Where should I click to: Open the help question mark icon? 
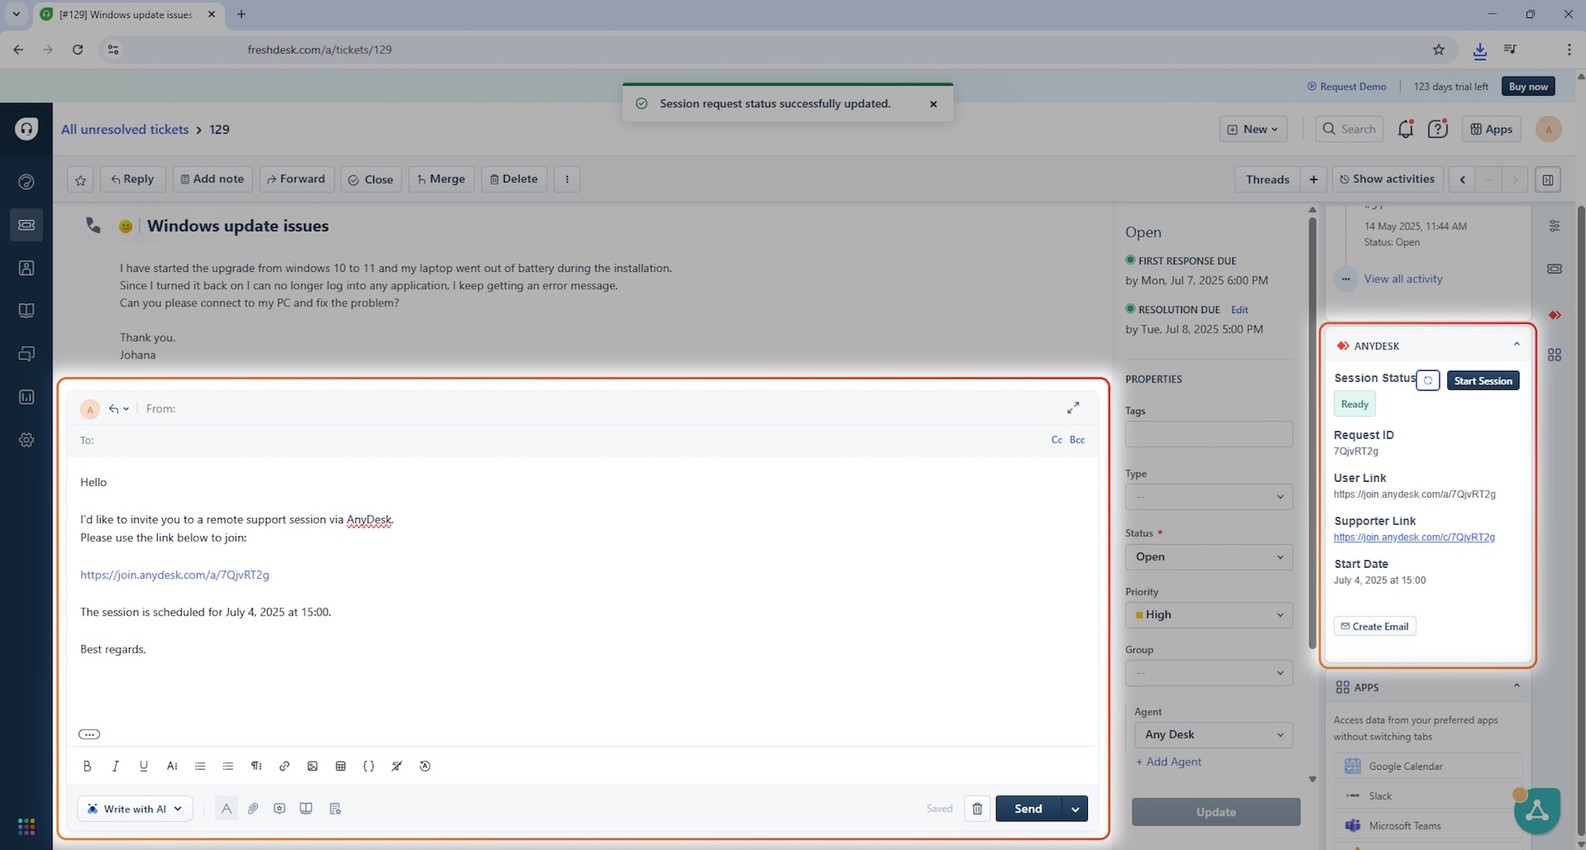[x=1438, y=128]
